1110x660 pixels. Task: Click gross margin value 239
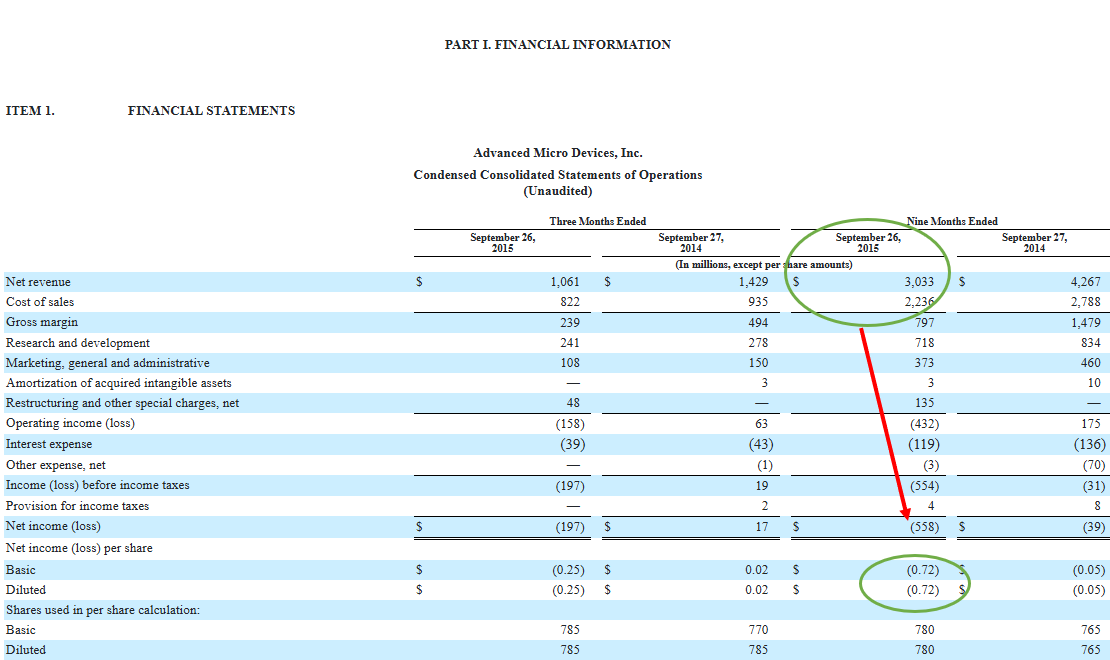click(570, 323)
